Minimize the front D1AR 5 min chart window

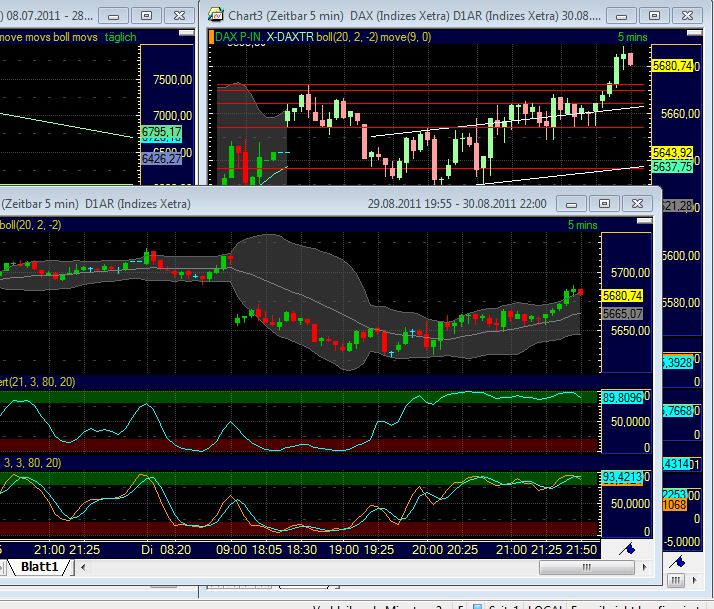pyautogui.click(x=571, y=204)
